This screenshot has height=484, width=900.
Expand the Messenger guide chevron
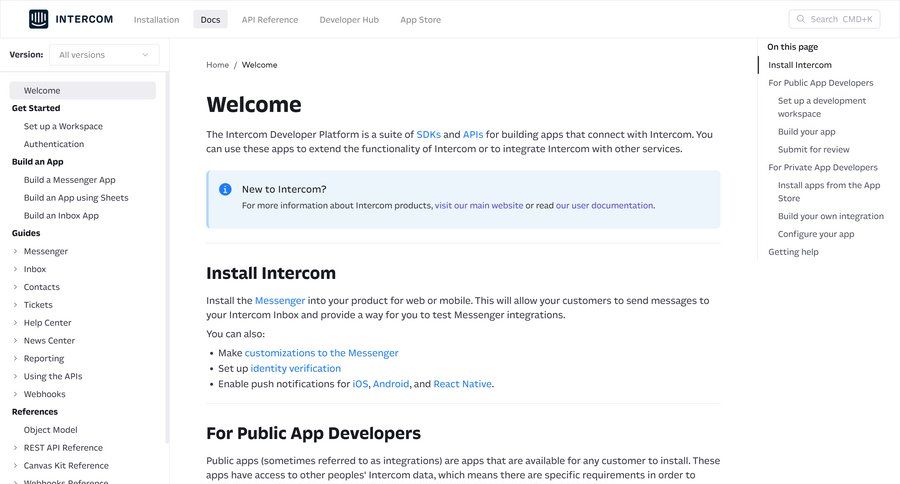tap(15, 251)
